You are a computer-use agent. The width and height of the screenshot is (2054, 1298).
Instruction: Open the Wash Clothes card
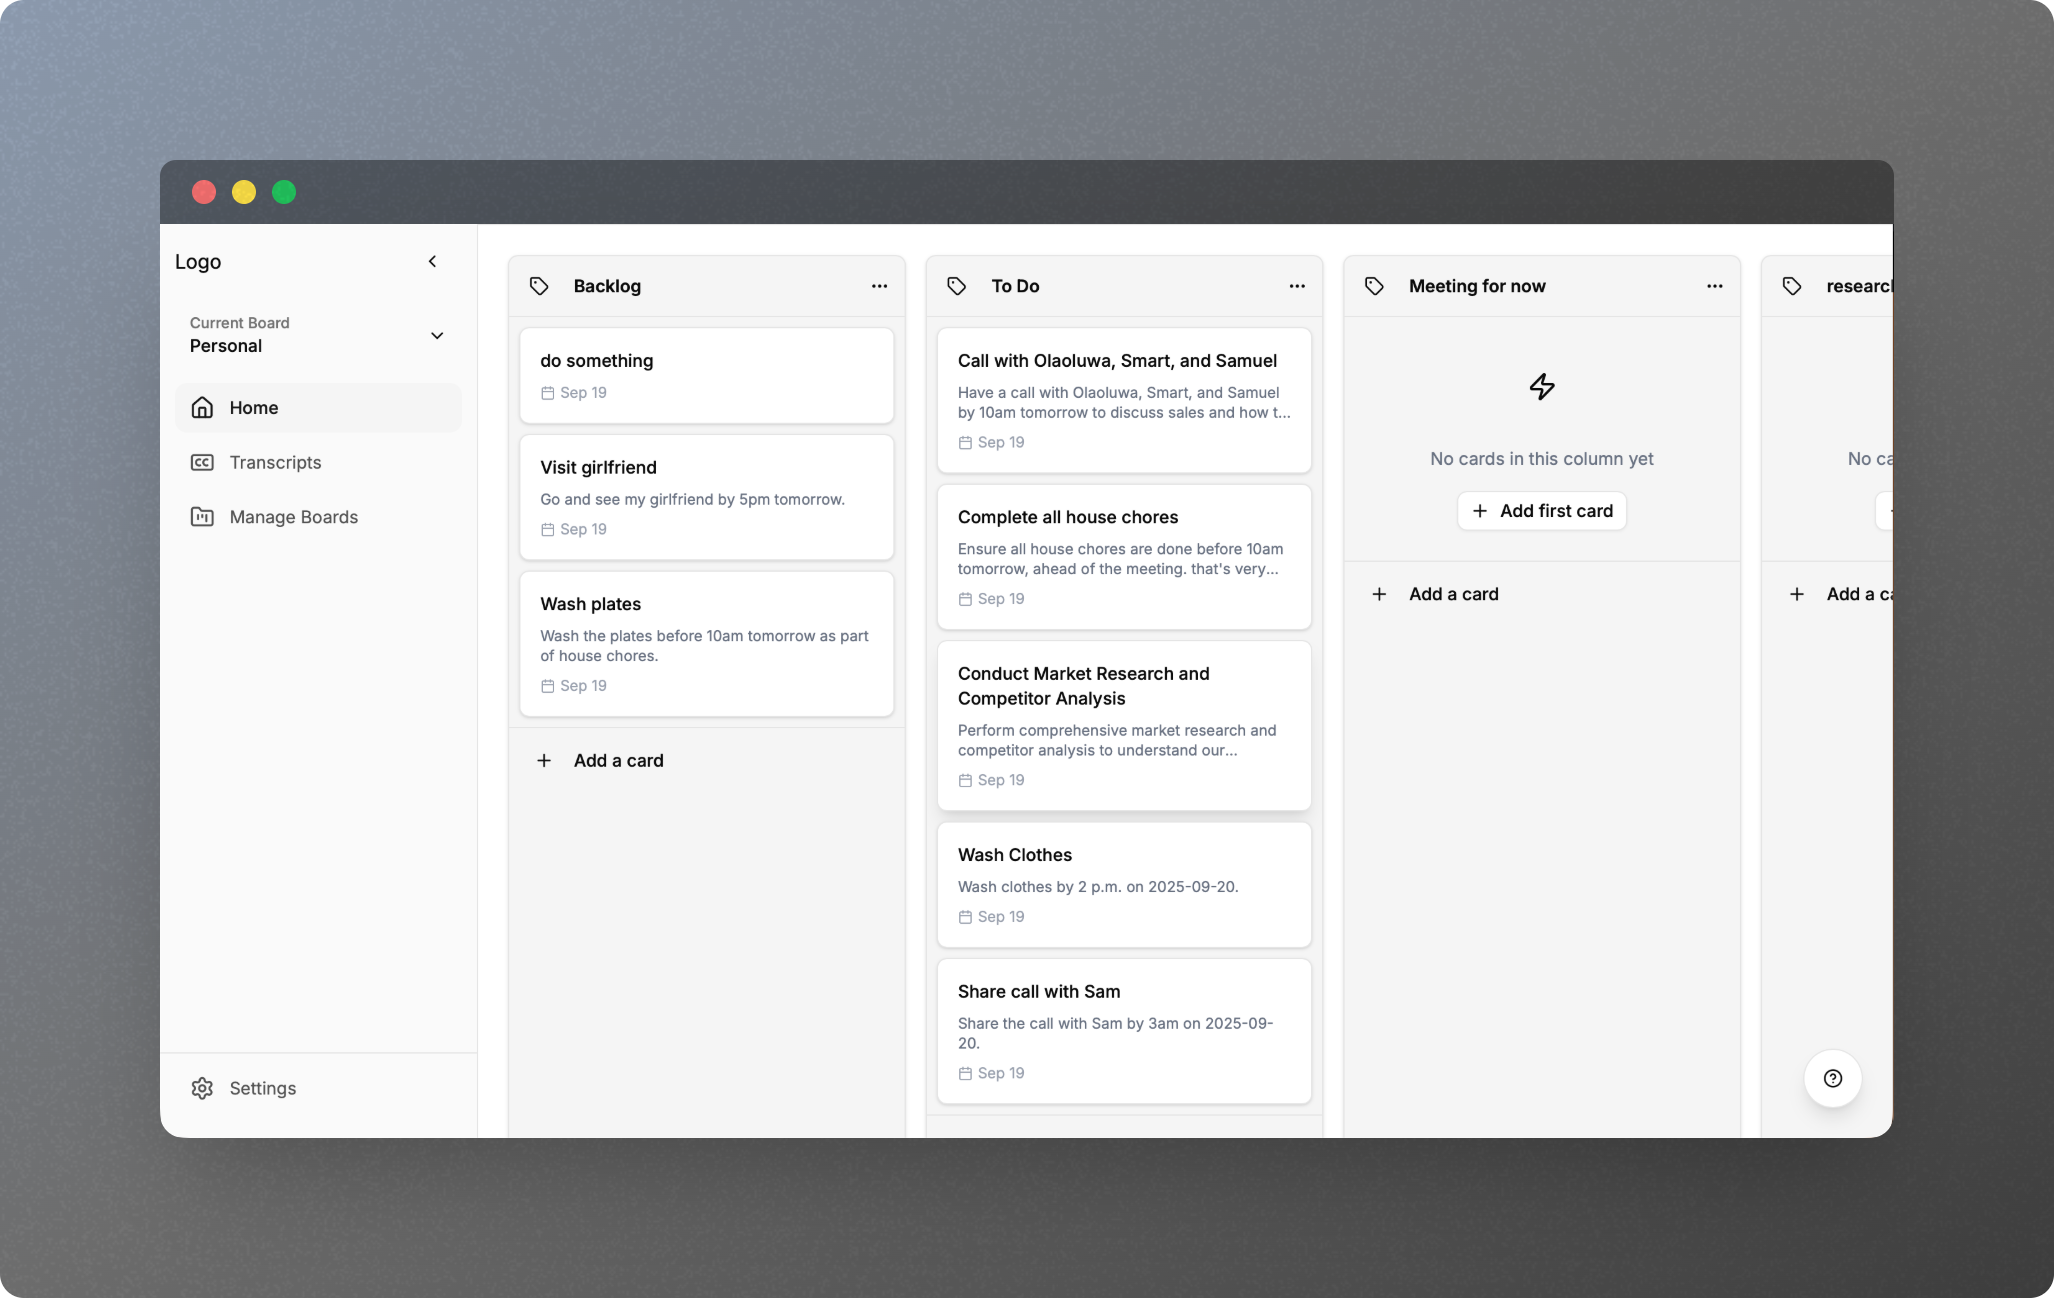click(x=1124, y=884)
